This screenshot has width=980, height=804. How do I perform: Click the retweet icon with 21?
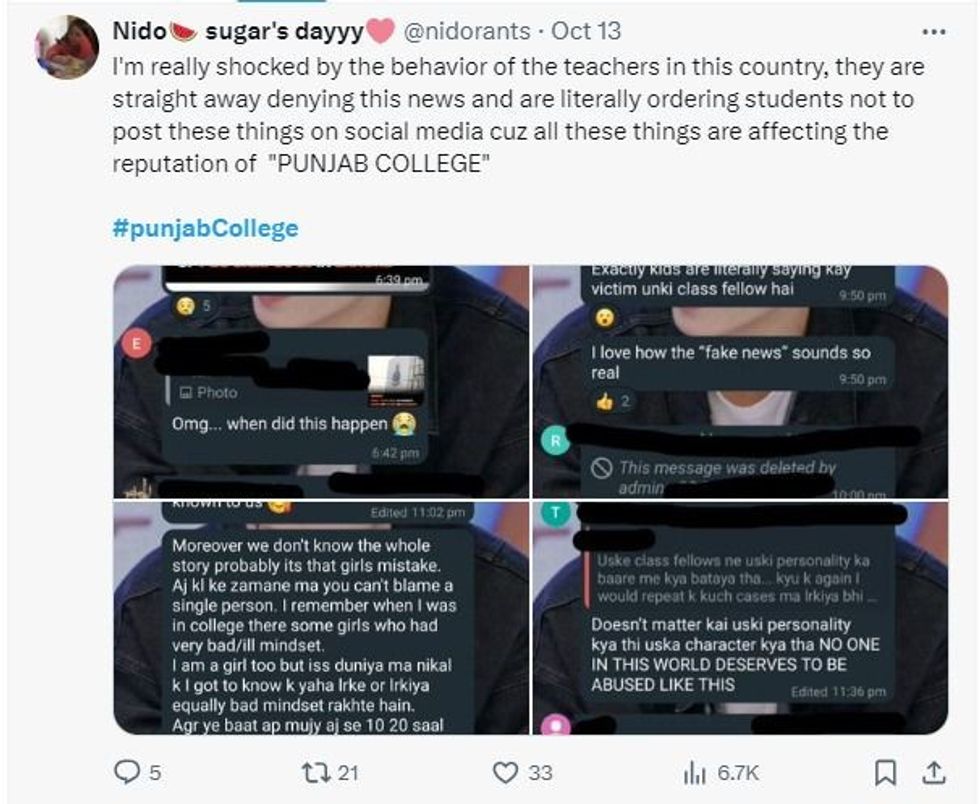(x=318, y=773)
